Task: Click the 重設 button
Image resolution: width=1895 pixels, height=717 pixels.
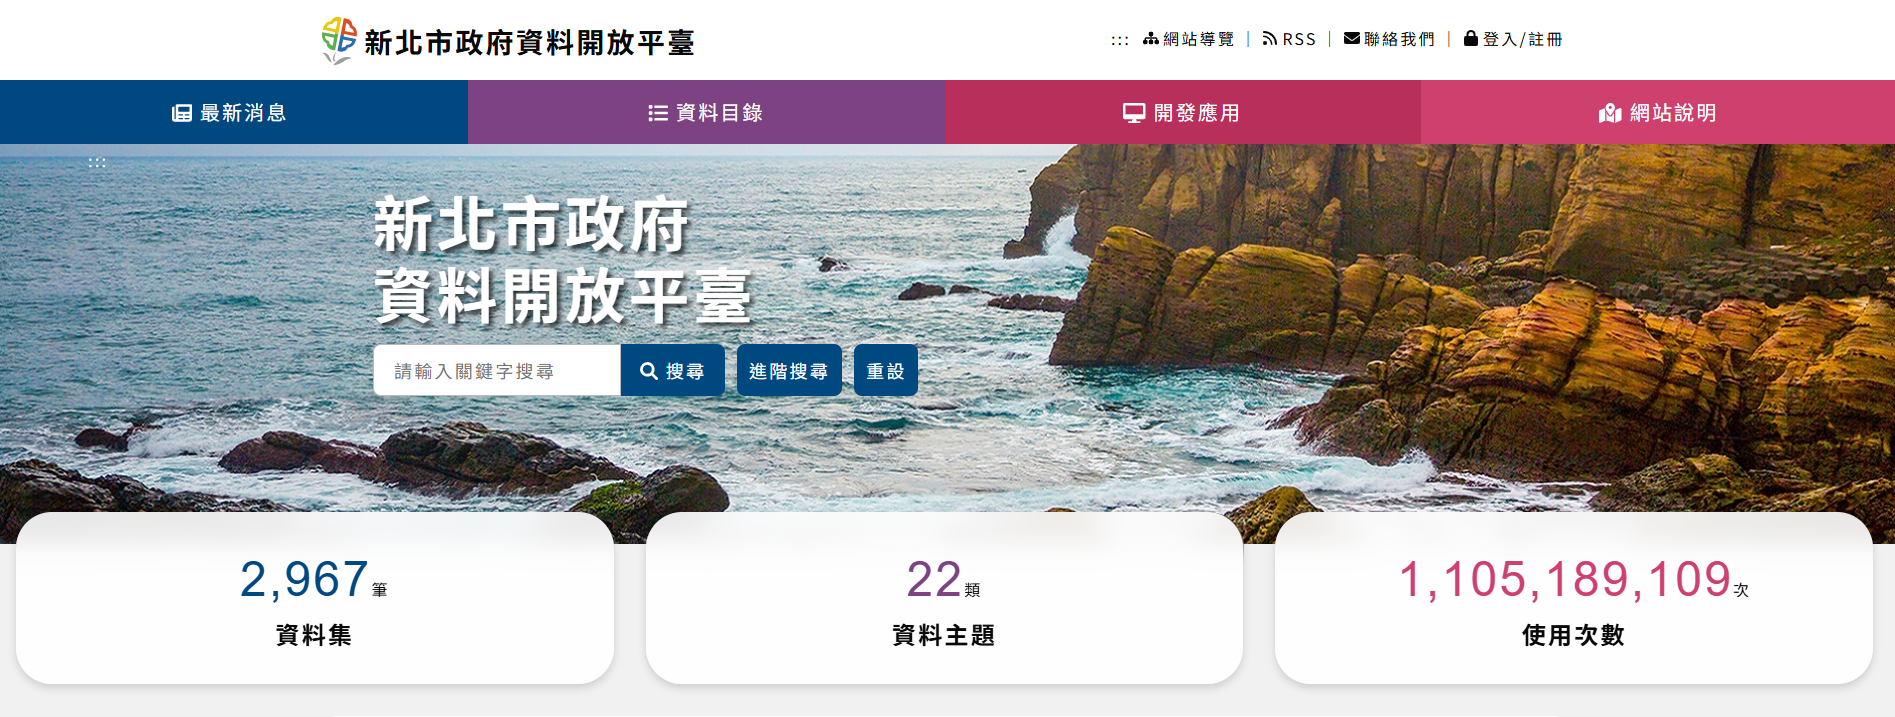Action: (886, 371)
